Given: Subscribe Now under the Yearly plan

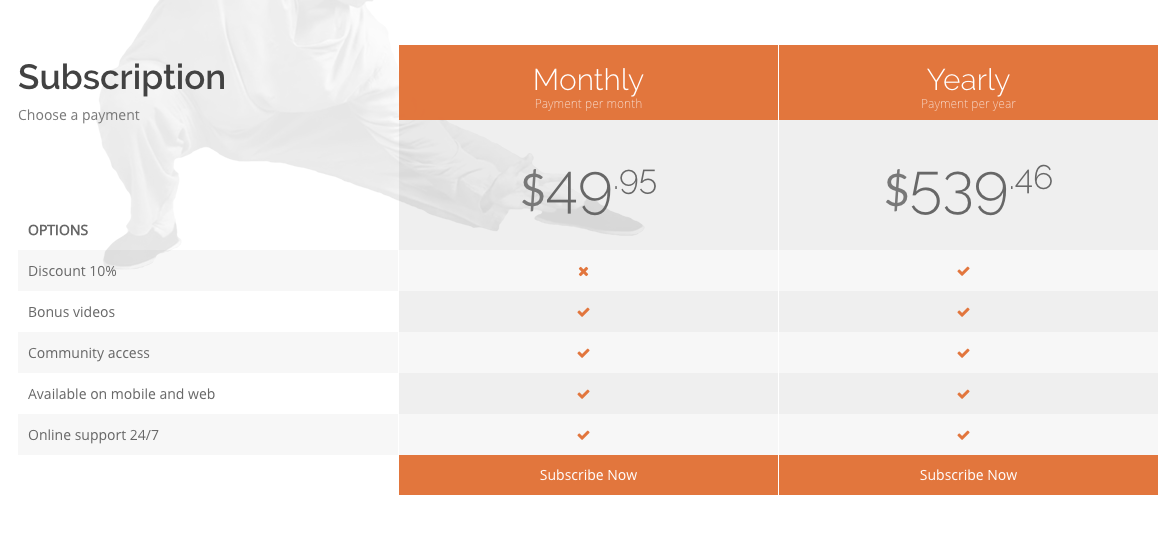Looking at the screenshot, I should (x=968, y=475).
